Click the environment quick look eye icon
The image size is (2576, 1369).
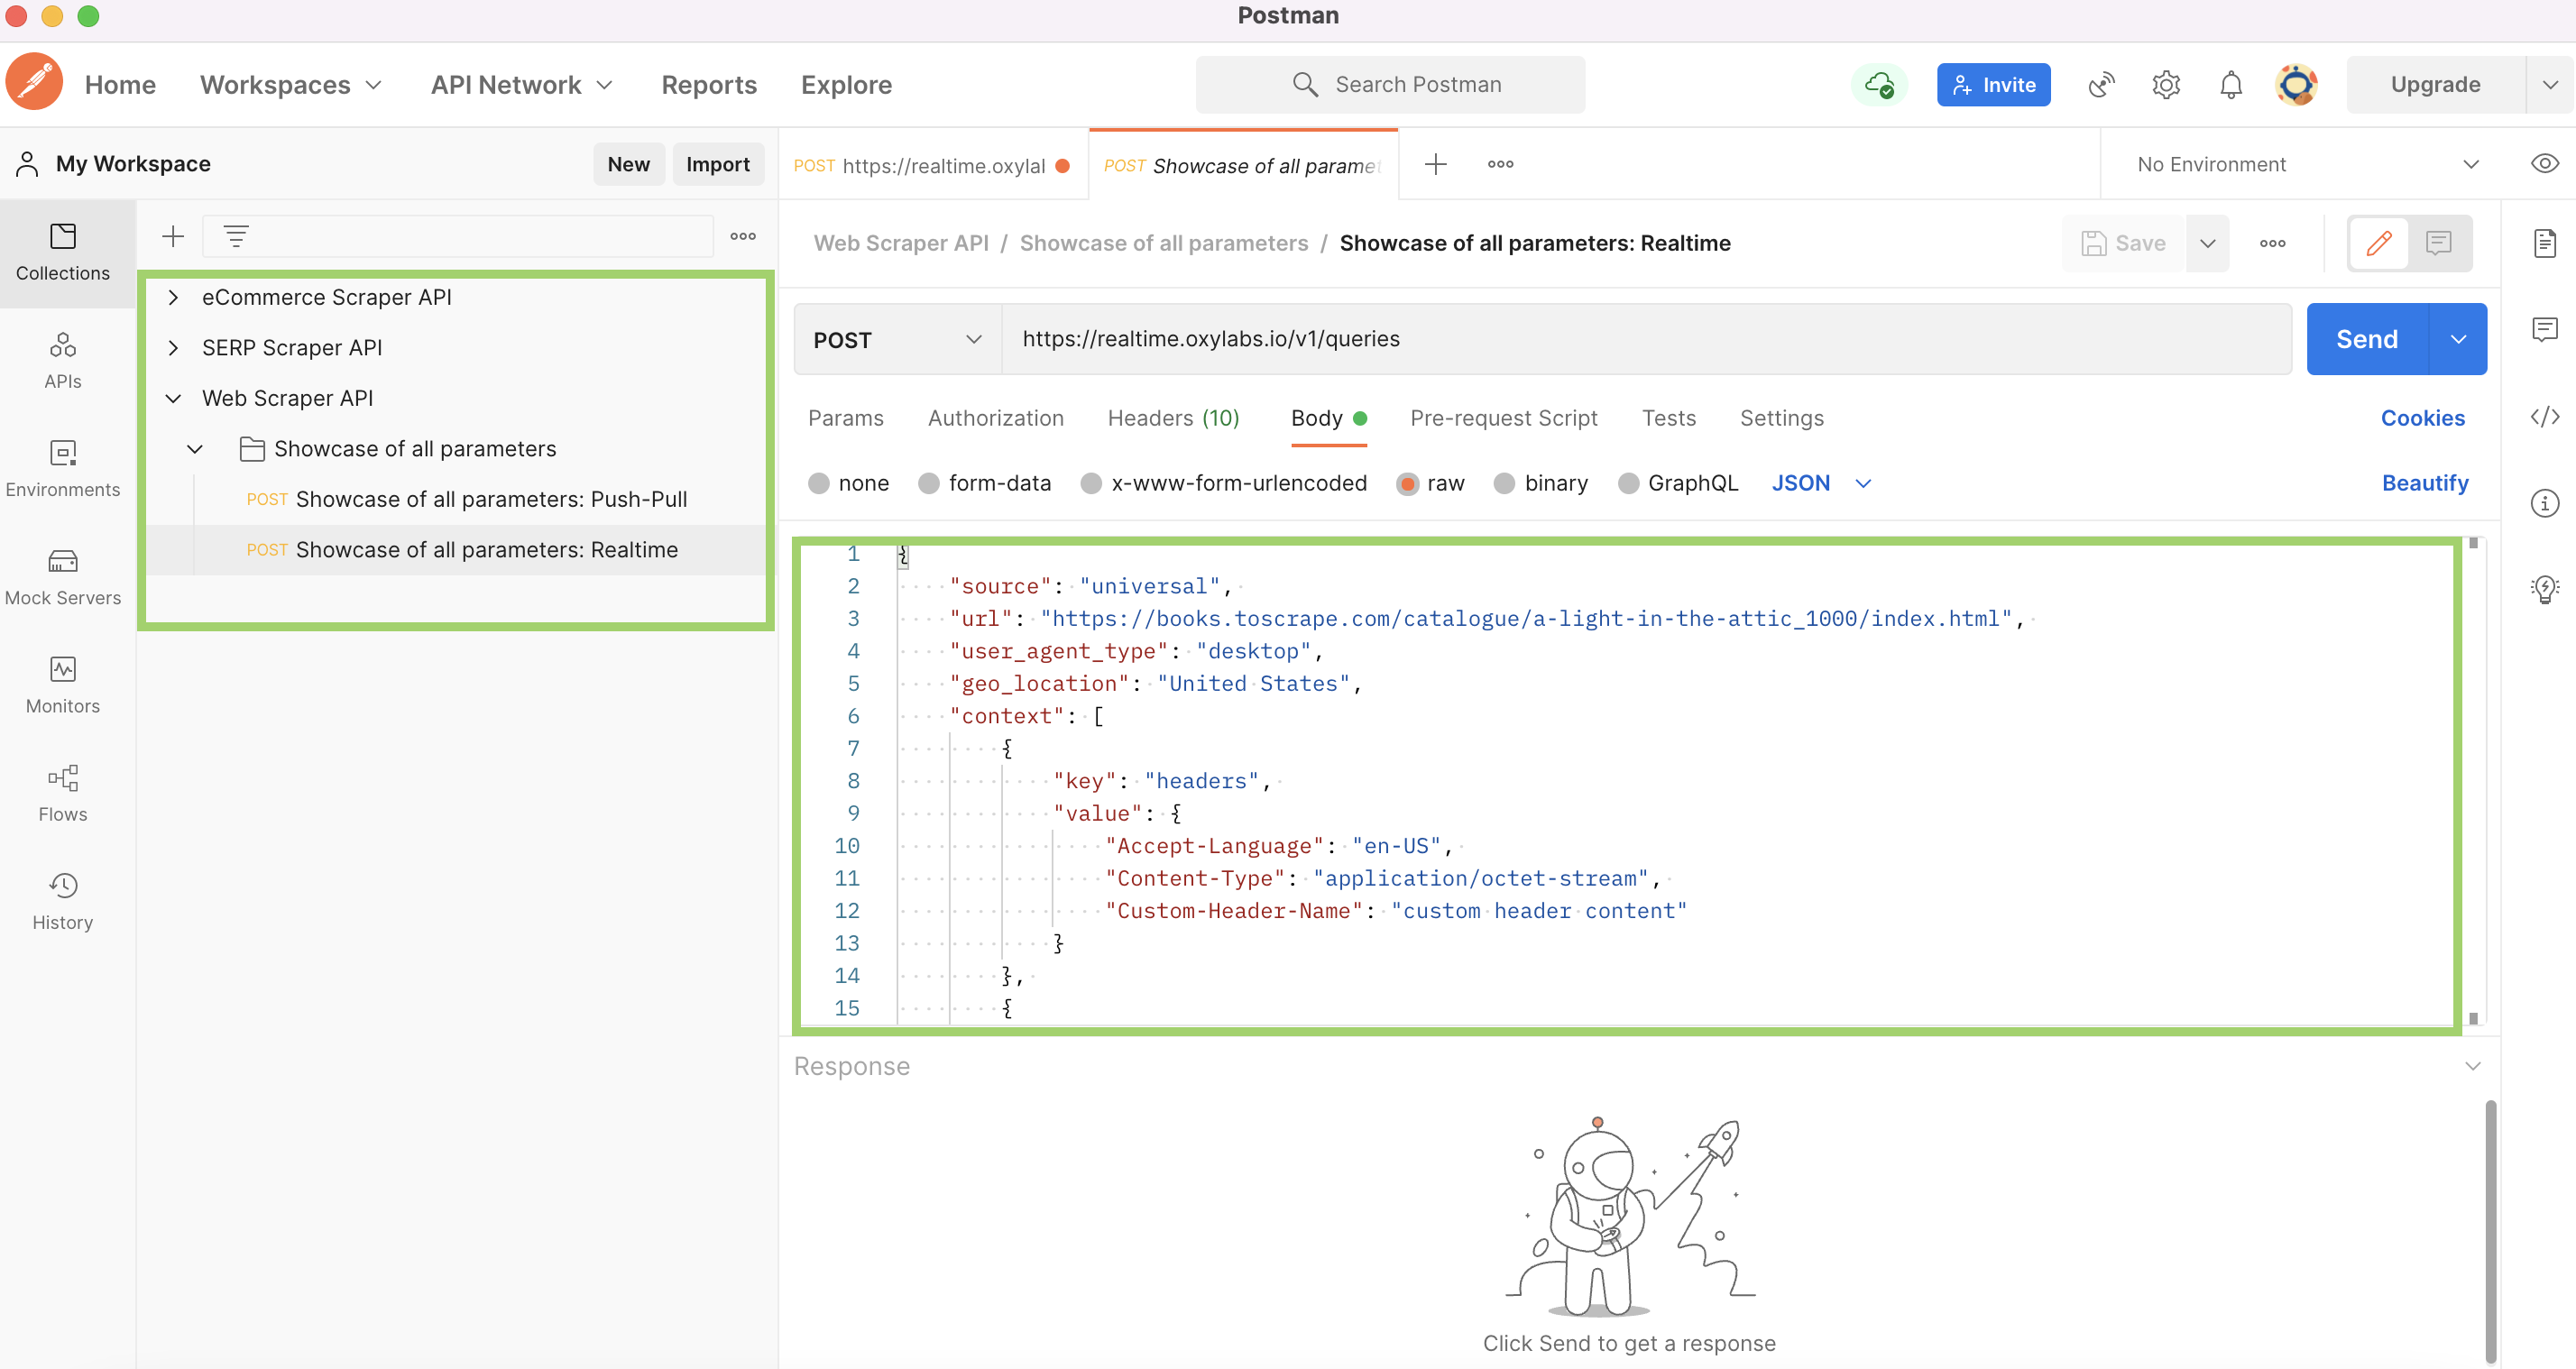[x=2544, y=164]
